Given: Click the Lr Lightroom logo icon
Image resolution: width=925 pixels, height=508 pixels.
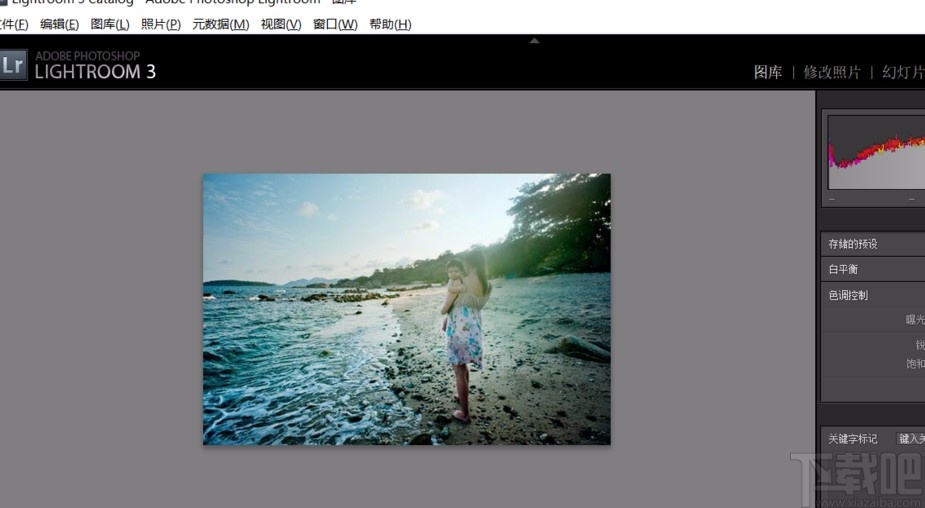Looking at the screenshot, I should point(12,64).
